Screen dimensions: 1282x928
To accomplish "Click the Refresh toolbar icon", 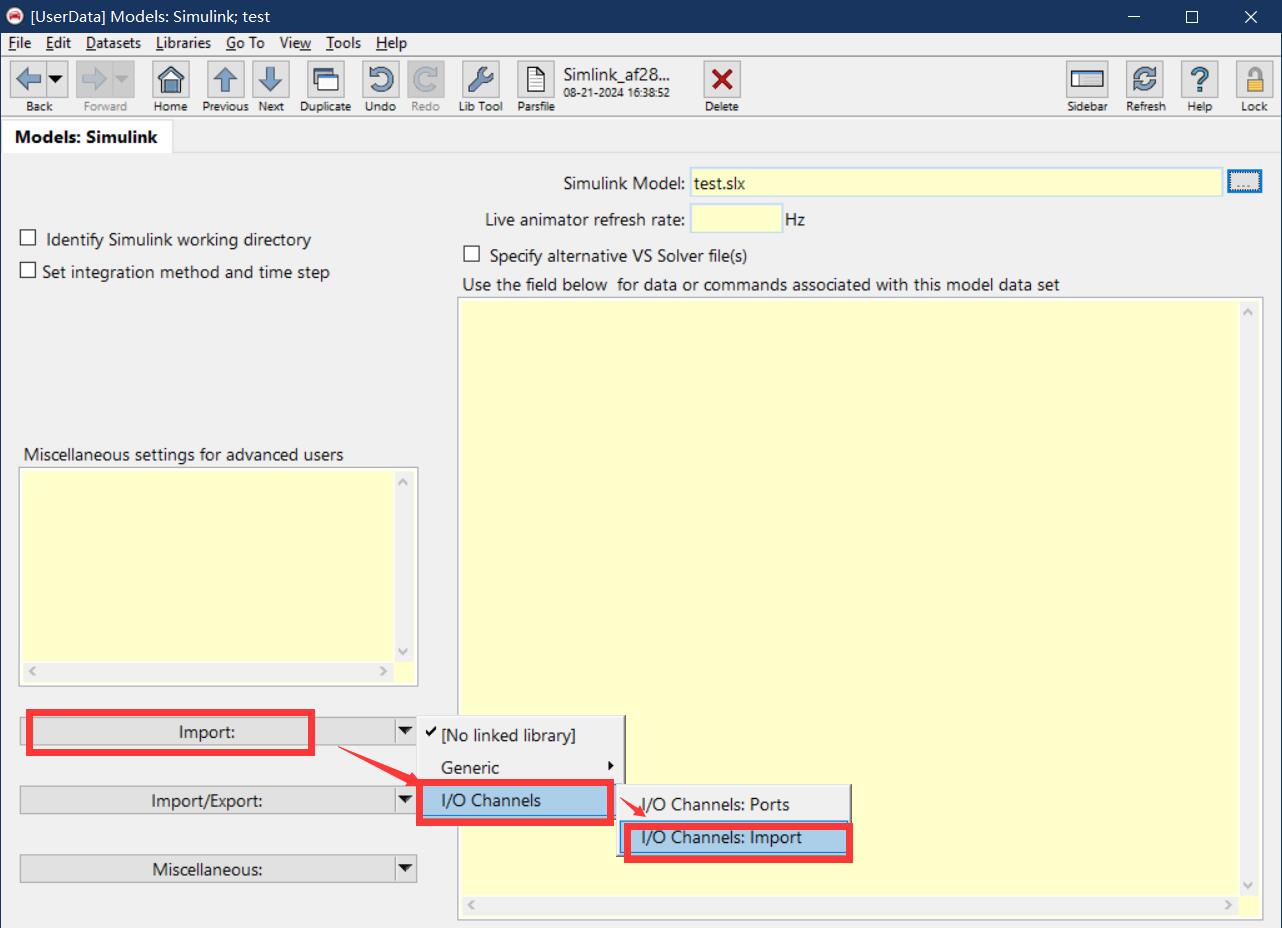I will (1145, 79).
